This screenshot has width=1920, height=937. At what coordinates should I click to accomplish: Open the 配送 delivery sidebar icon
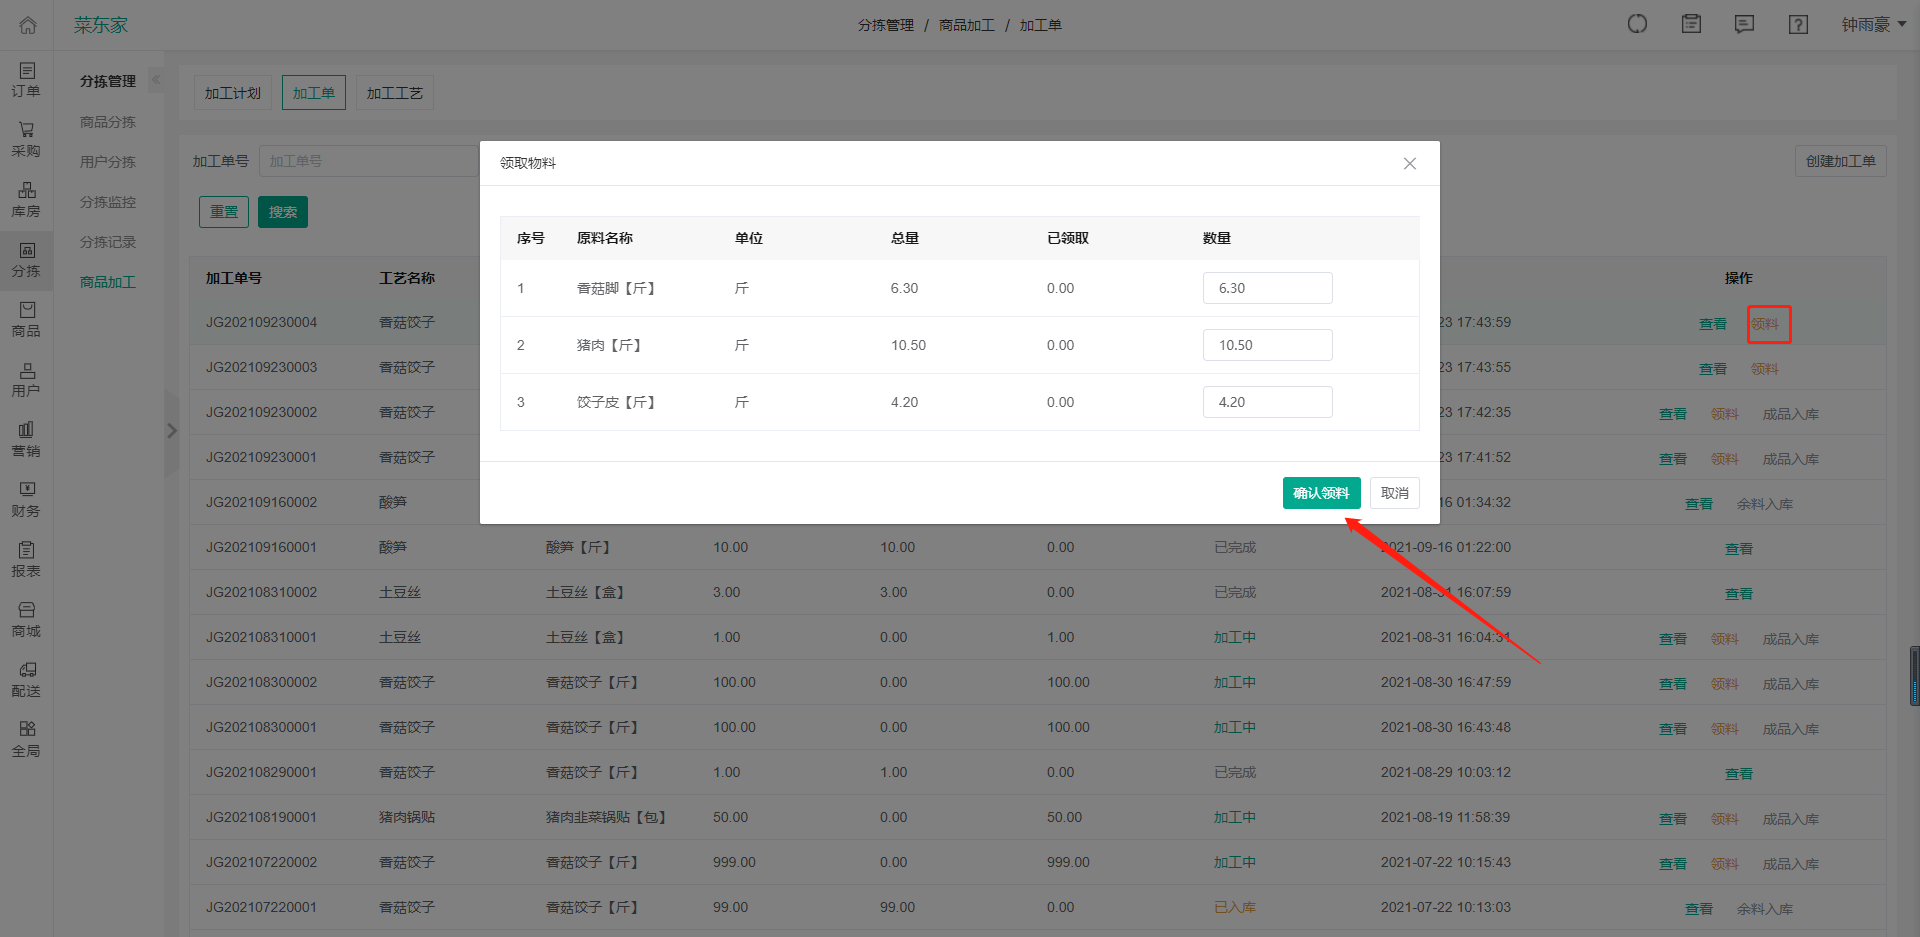[x=27, y=679]
